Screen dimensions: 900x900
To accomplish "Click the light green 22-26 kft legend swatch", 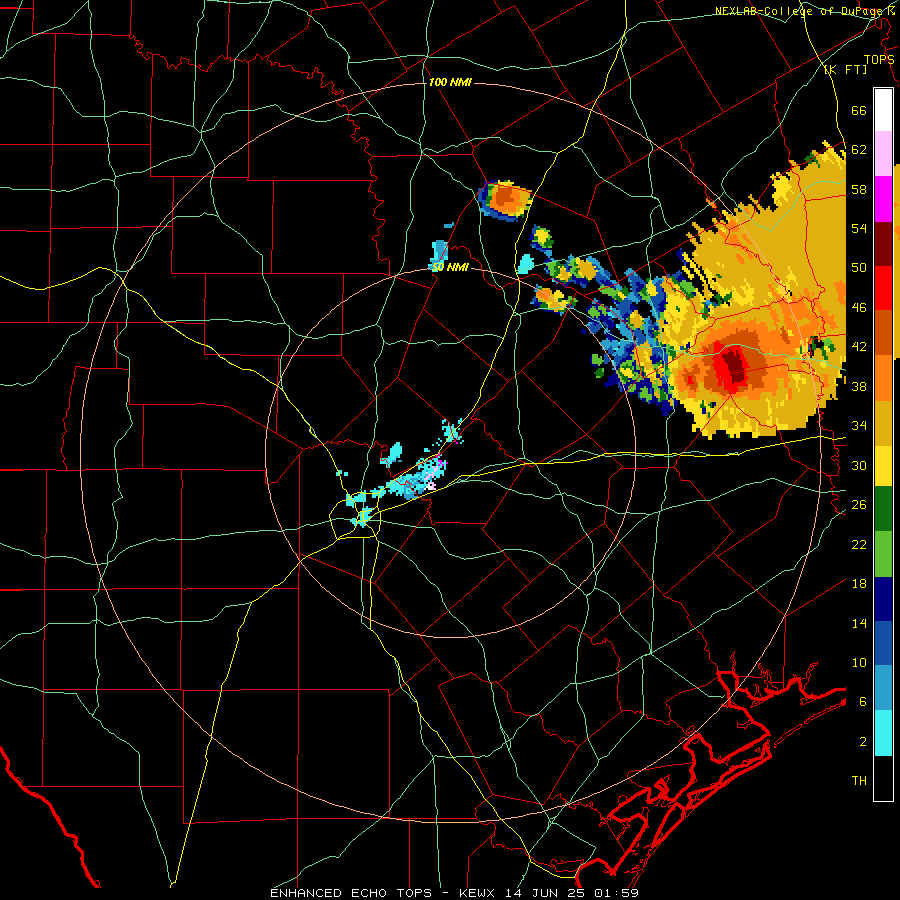I will click(883, 554).
